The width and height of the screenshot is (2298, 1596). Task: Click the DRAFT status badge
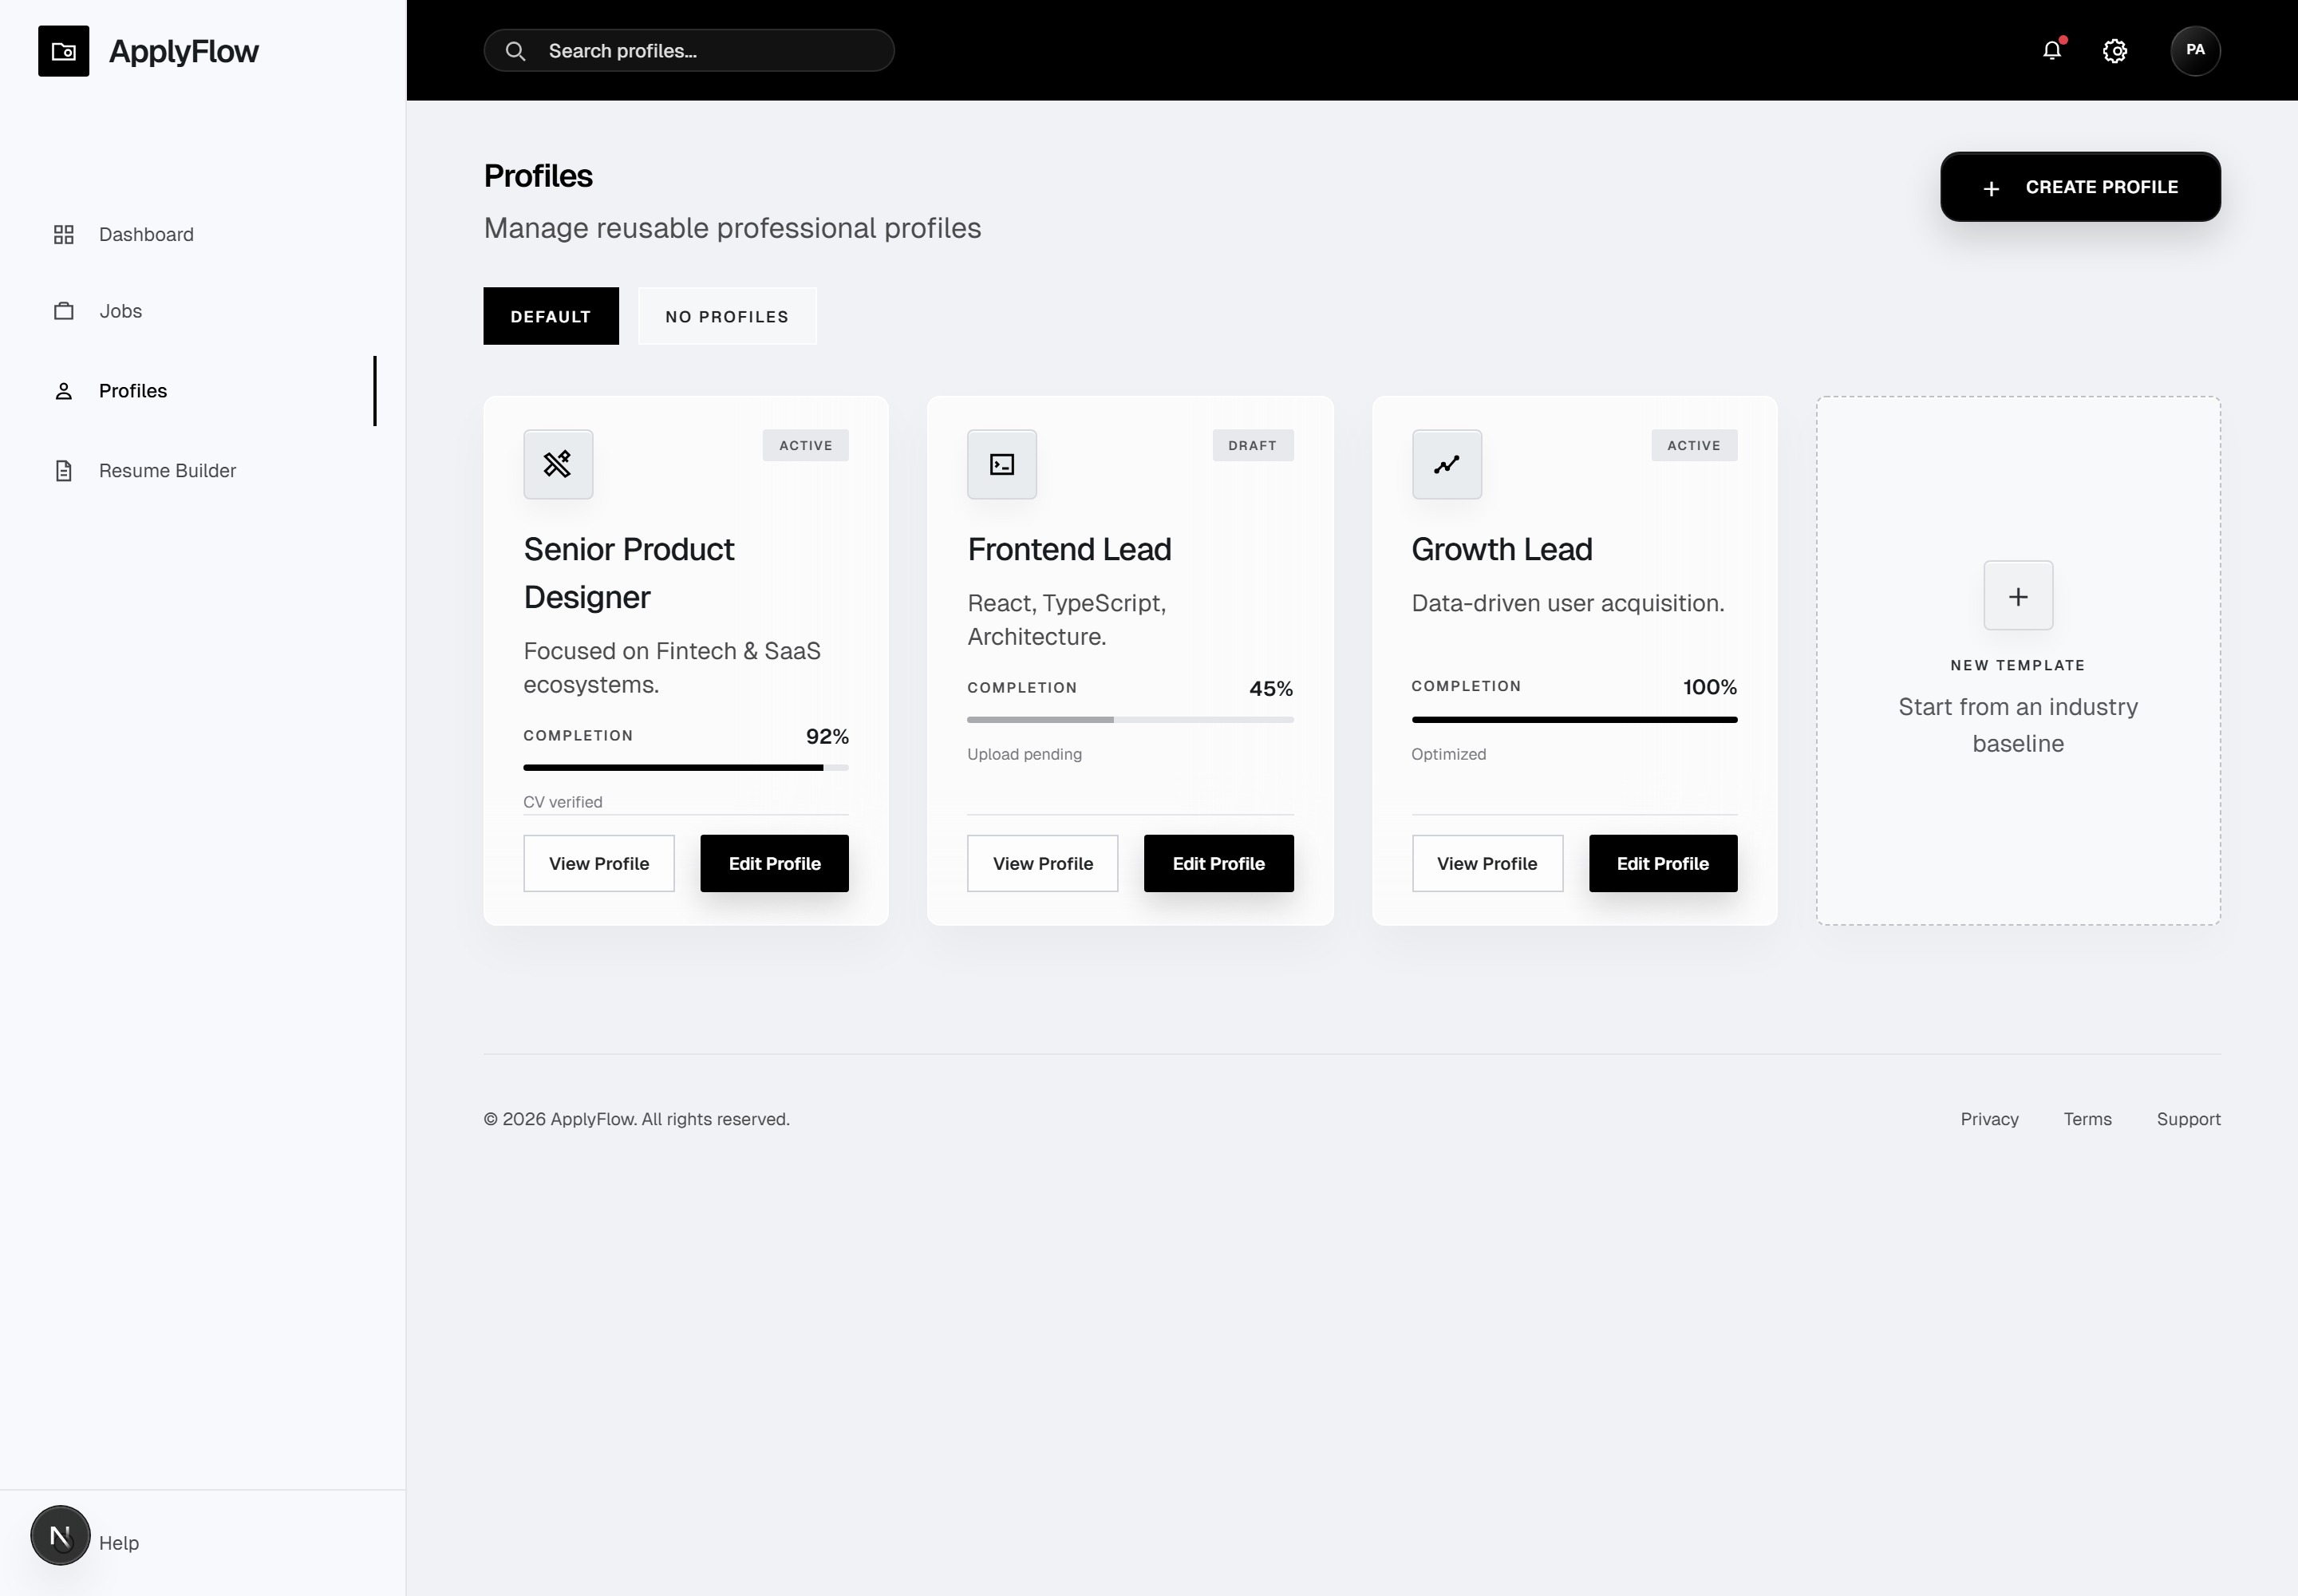click(x=1252, y=446)
